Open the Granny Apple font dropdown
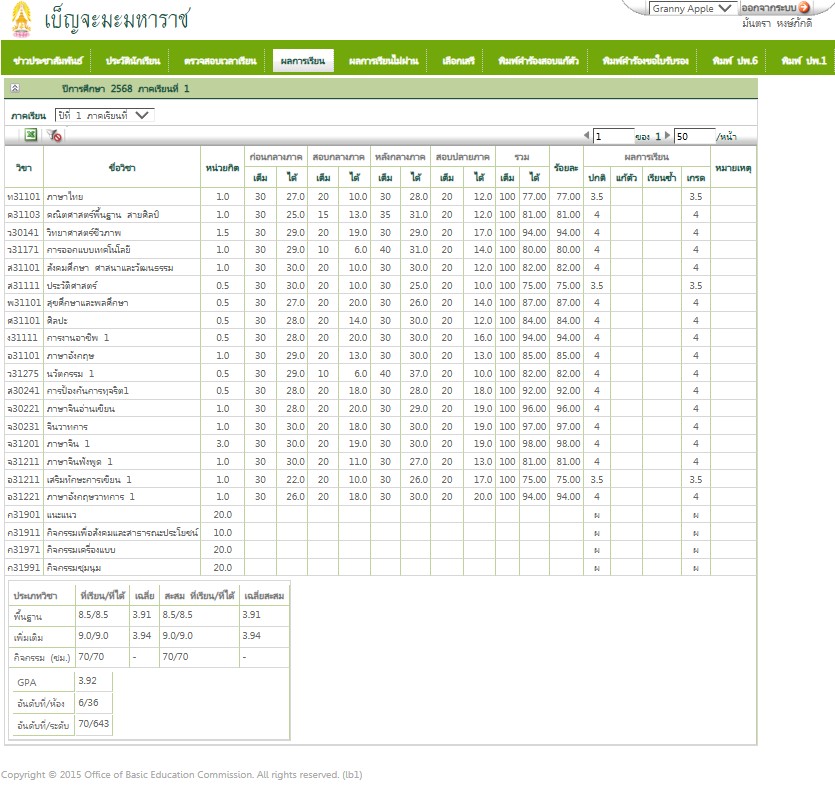The width and height of the screenshot is (835, 793). [692, 8]
